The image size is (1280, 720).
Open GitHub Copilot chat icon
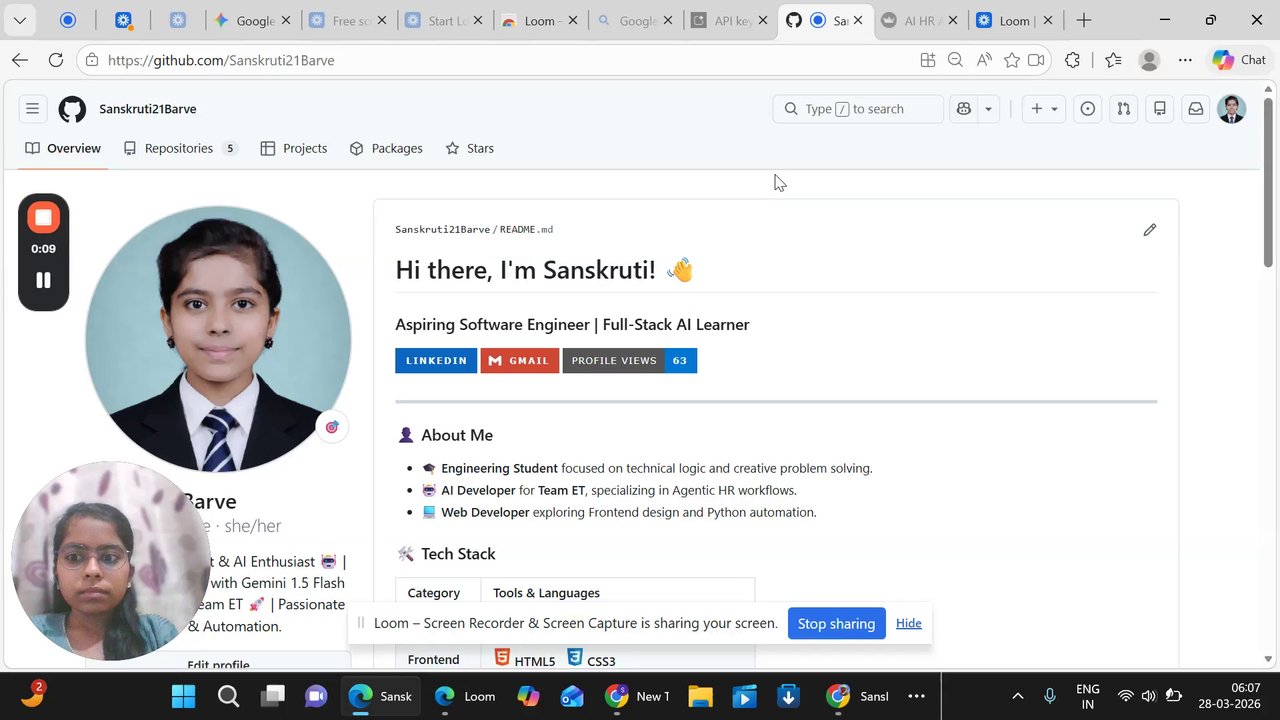pos(964,109)
